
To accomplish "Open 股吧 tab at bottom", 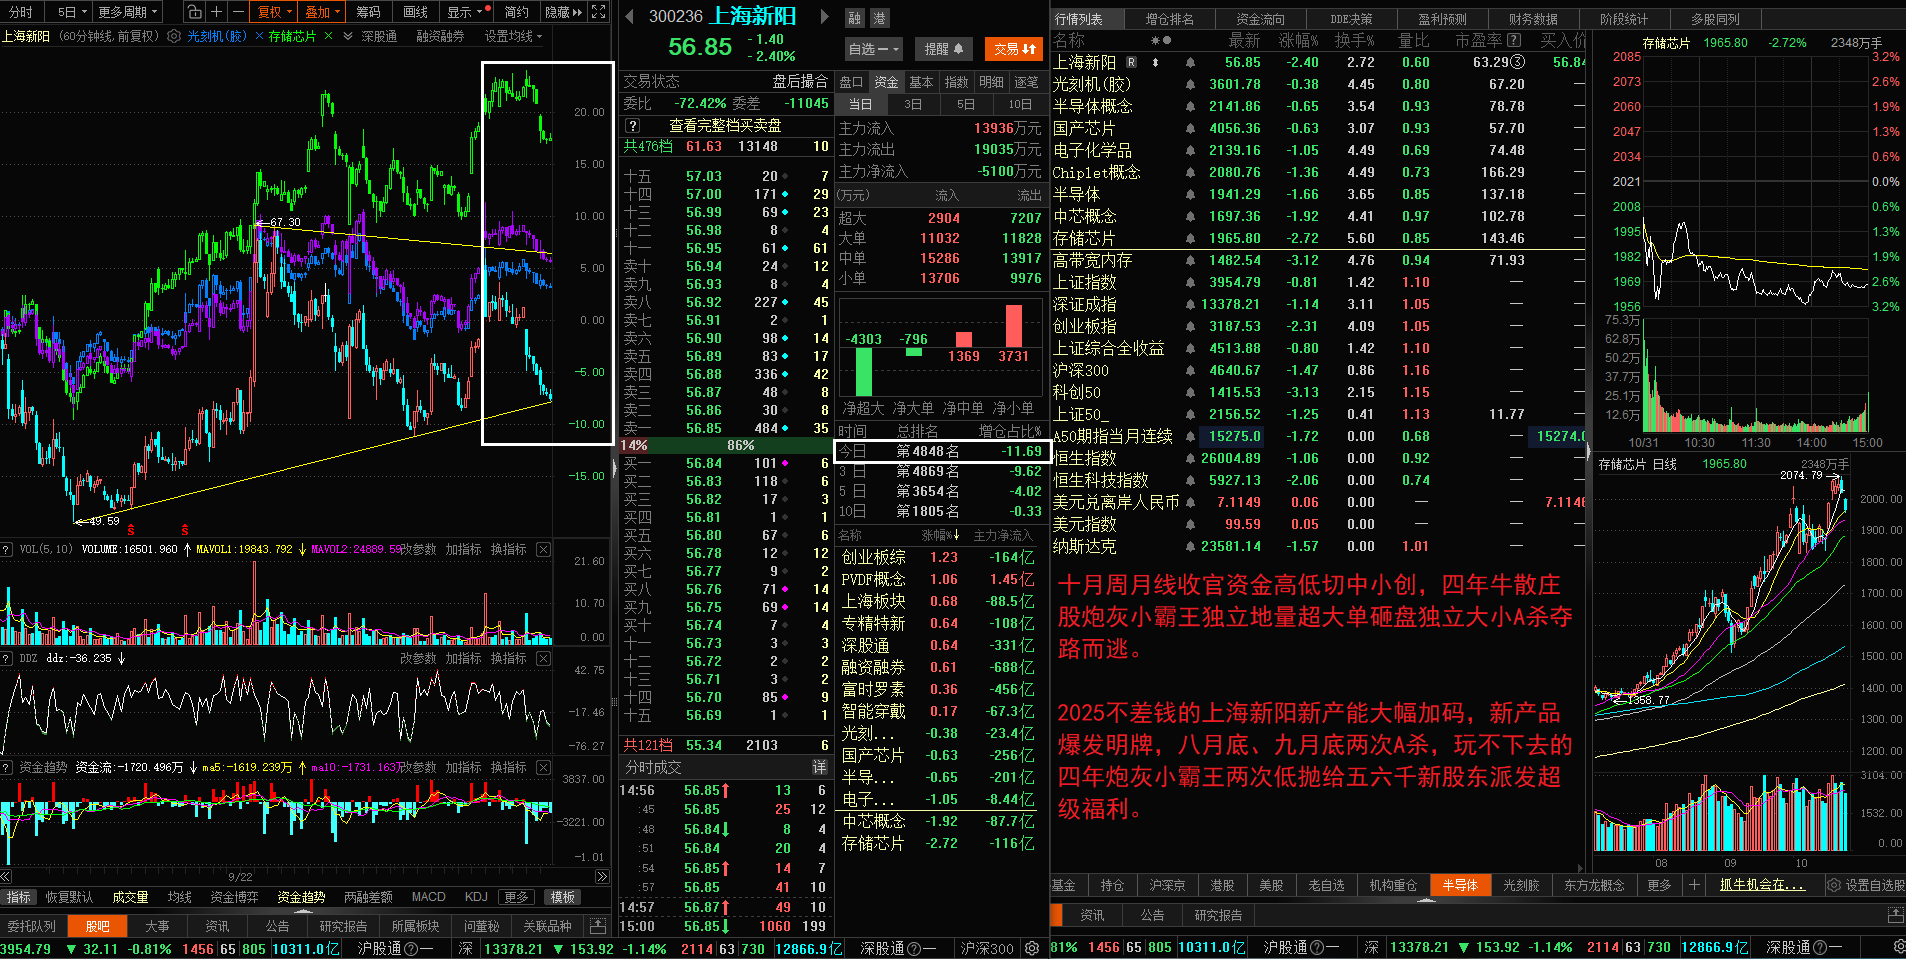I will (98, 926).
